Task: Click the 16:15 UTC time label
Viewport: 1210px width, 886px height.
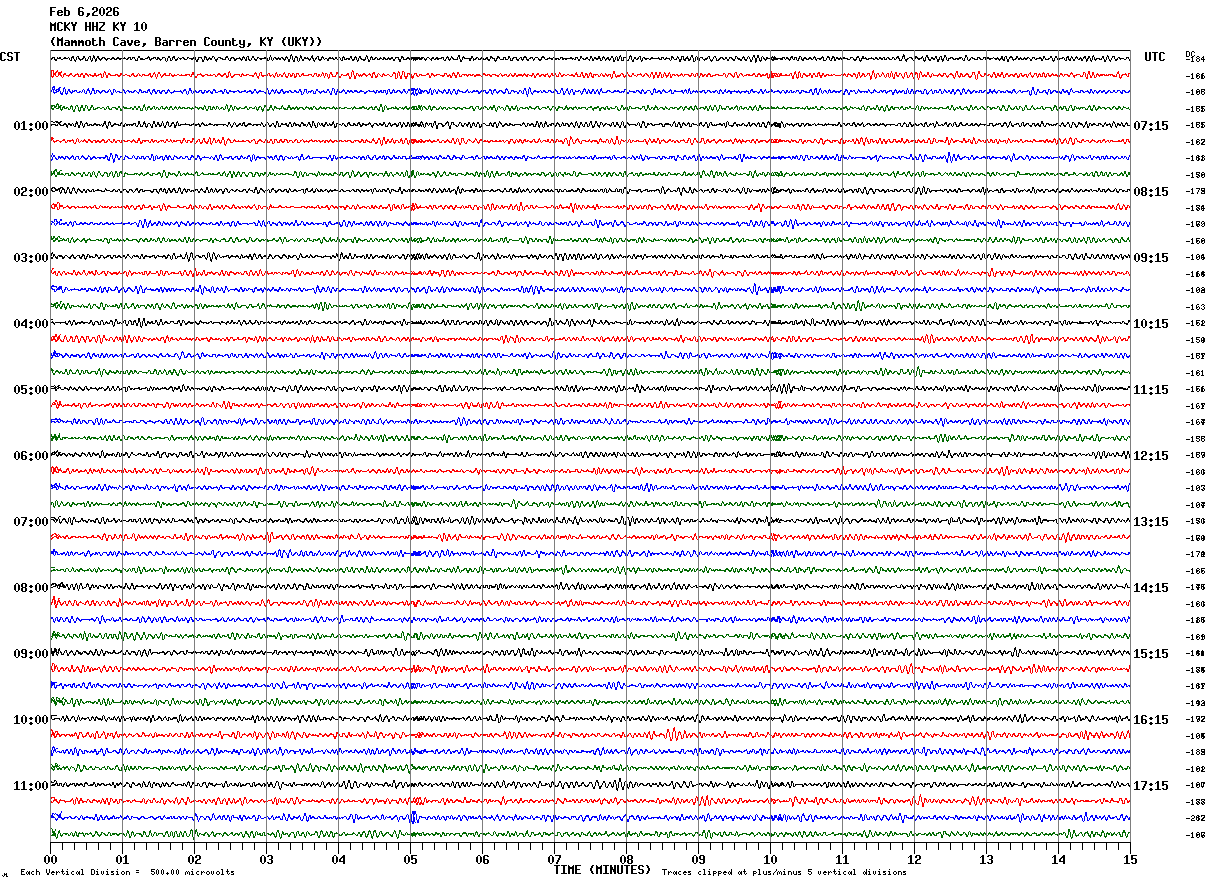Action: click(x=1151, y=720)
